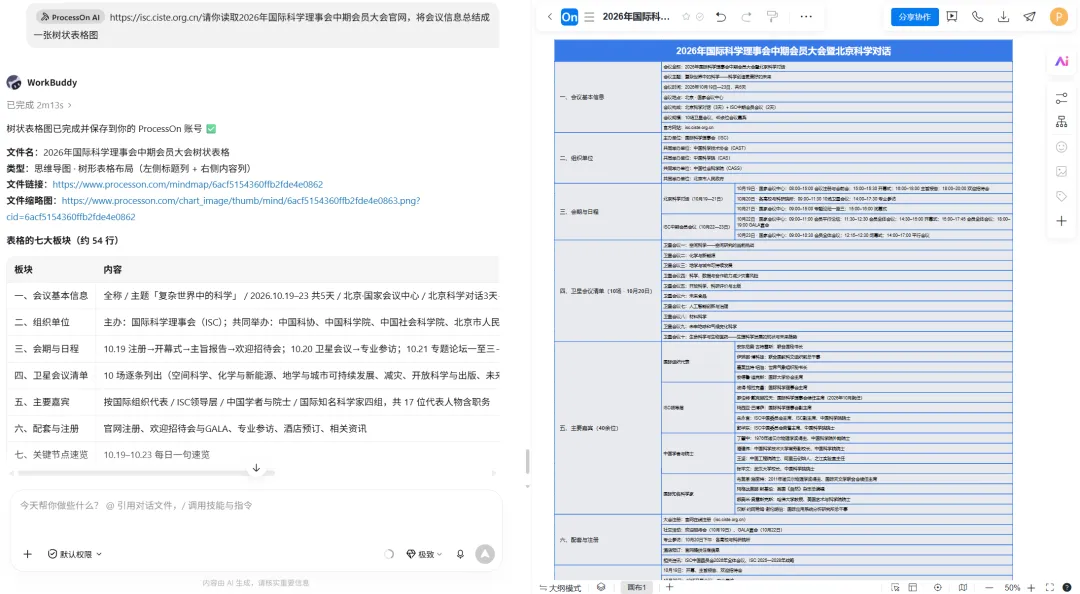Redo the last edit
This screenshot has width=1080, height=594.
[x=747, y=17]
